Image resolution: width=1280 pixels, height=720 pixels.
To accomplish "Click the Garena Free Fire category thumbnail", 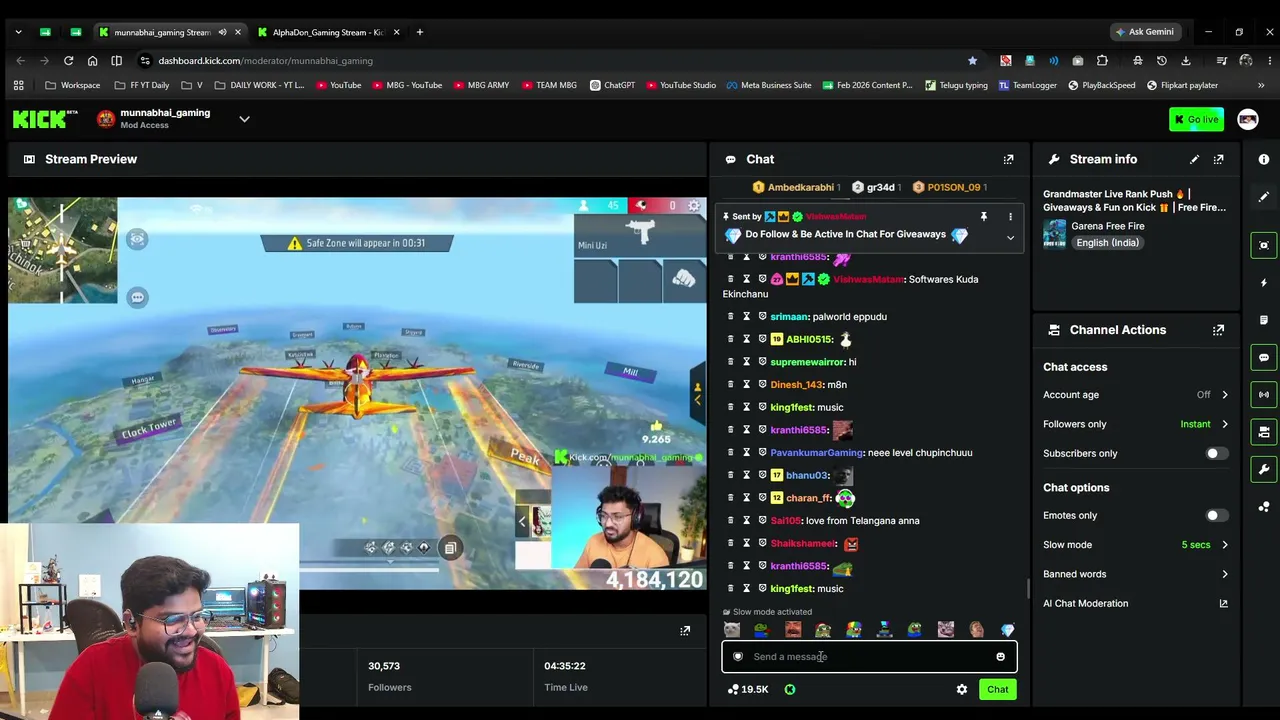I will [1054, 234].
